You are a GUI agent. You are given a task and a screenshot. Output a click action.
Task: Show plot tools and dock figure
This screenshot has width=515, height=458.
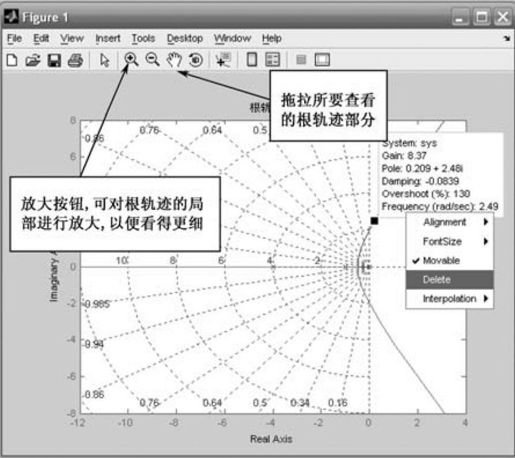[322, 60]
